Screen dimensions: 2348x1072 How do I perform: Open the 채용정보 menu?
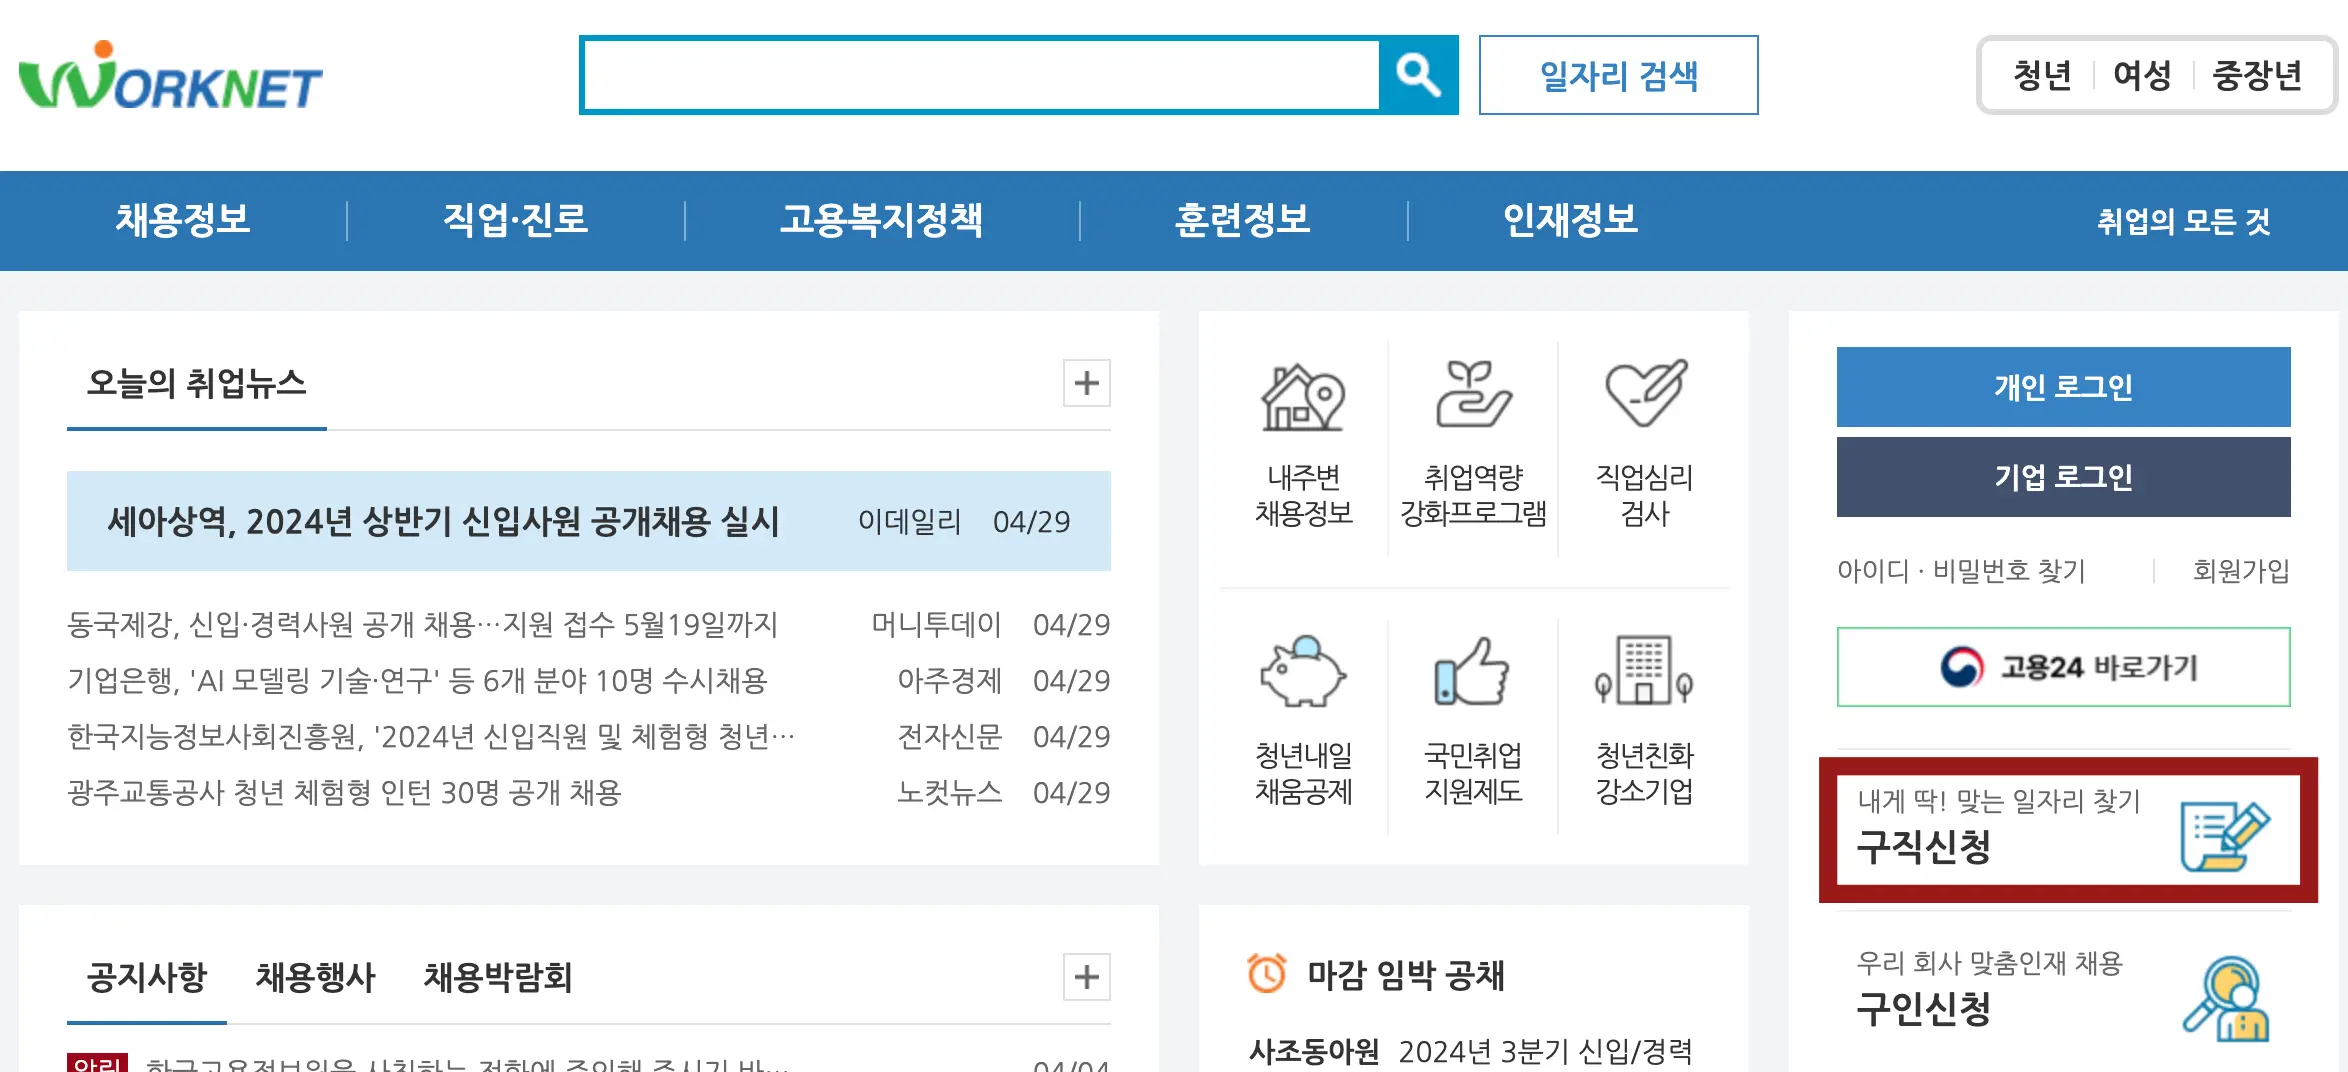pos(184,221)
